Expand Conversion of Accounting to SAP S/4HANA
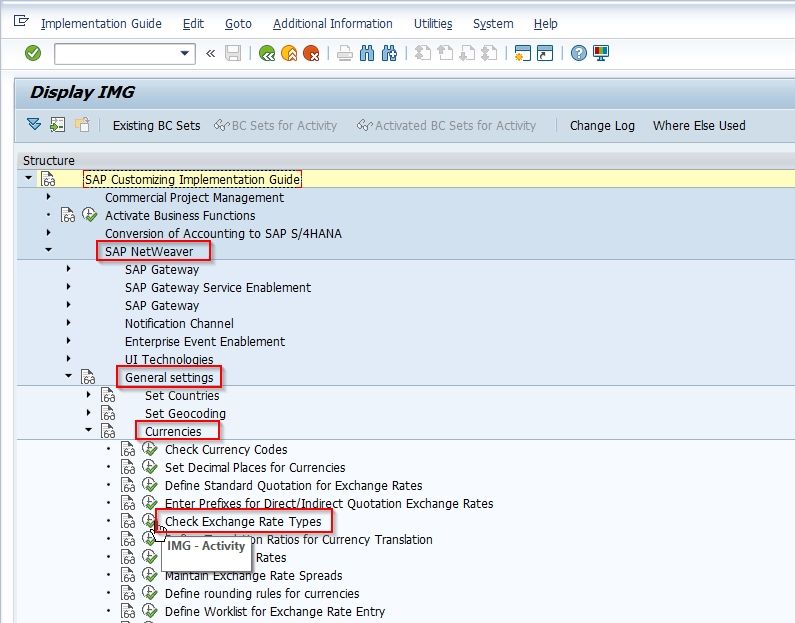 (x=49, y=232)
